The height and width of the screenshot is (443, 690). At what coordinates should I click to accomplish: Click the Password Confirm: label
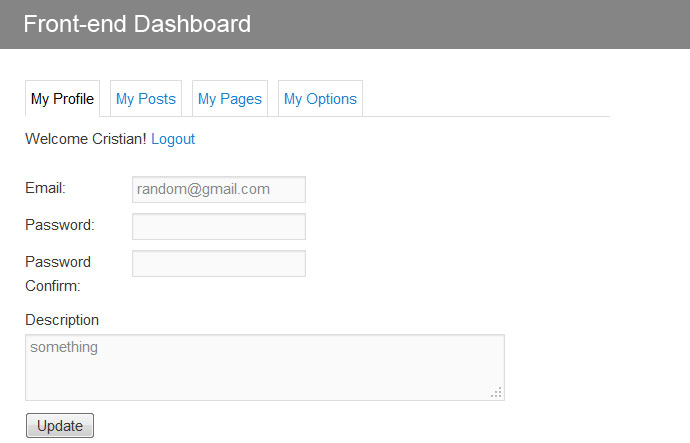(58, 274)
